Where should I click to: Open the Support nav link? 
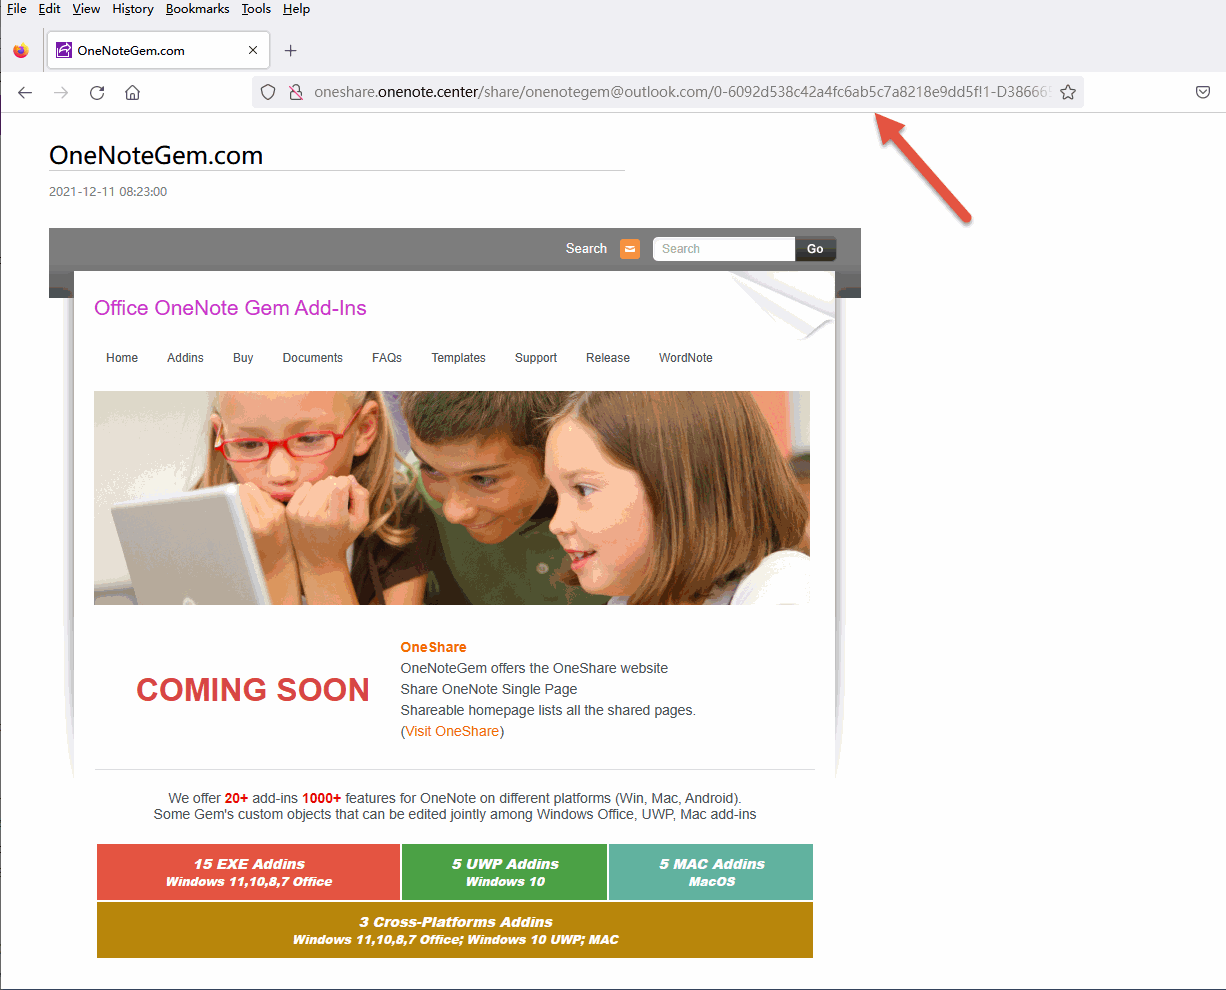(x=536, y=358)
